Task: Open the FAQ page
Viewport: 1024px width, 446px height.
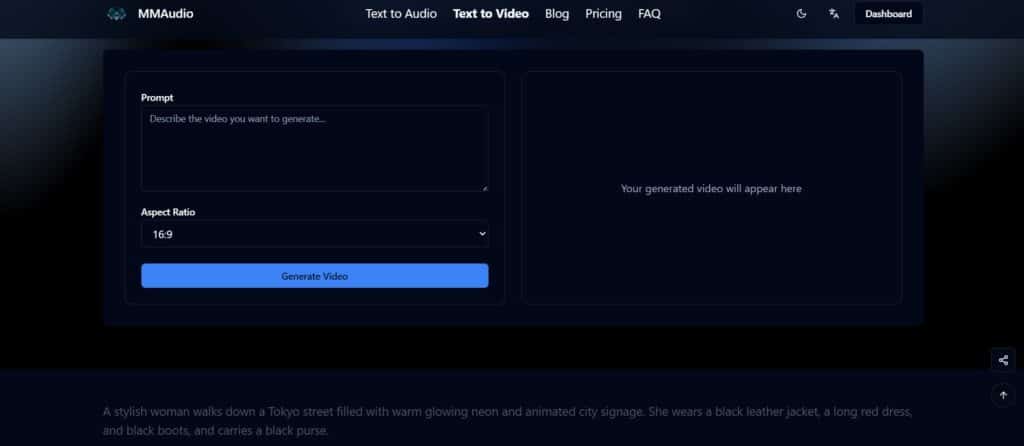Action: (x=649, y=14)
